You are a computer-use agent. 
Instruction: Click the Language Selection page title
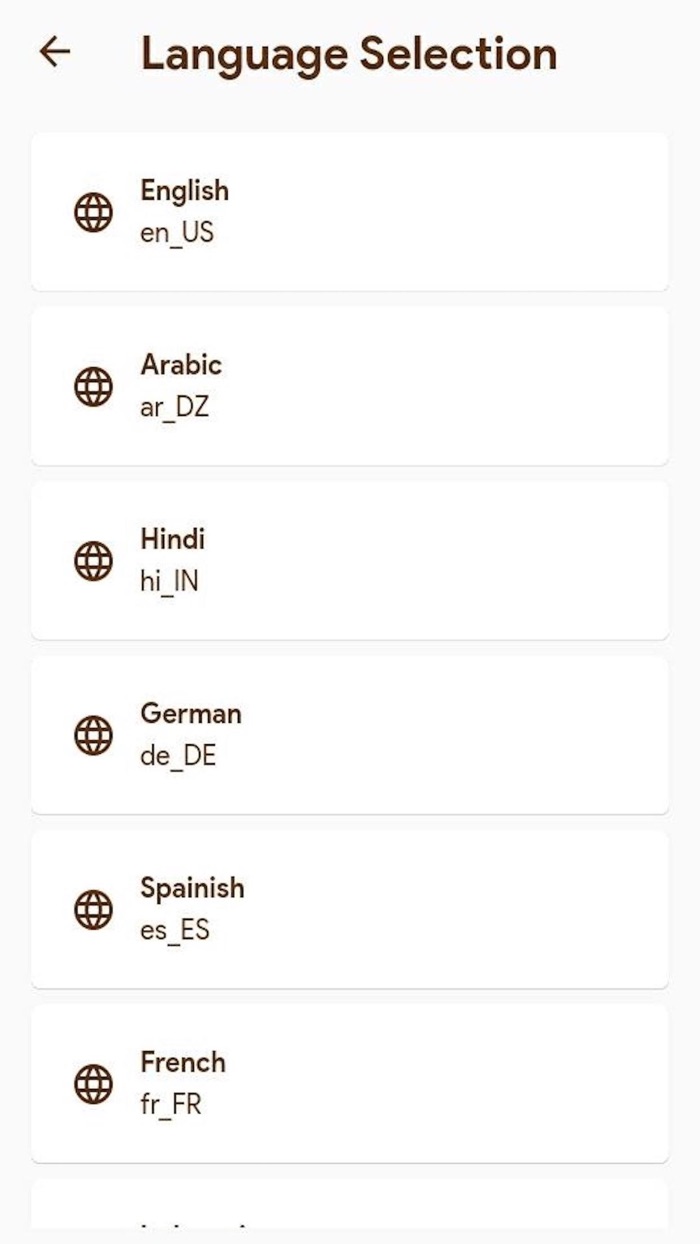point(348,53)
